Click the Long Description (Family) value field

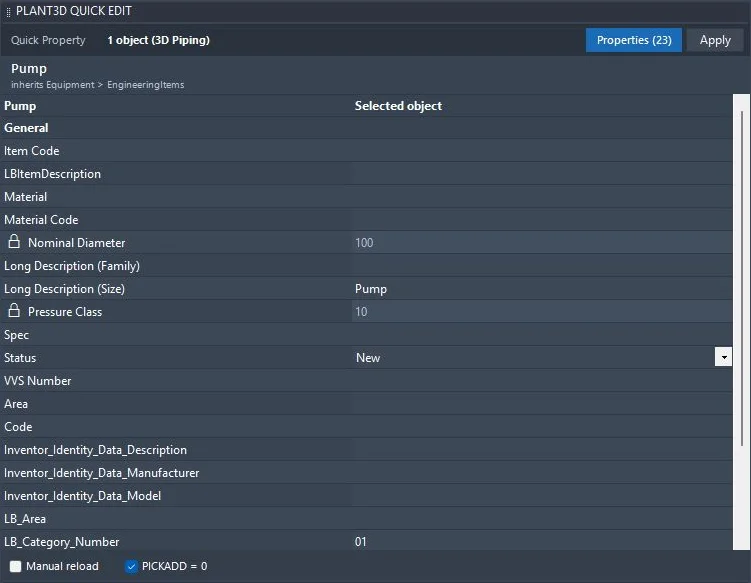(542, 266)
